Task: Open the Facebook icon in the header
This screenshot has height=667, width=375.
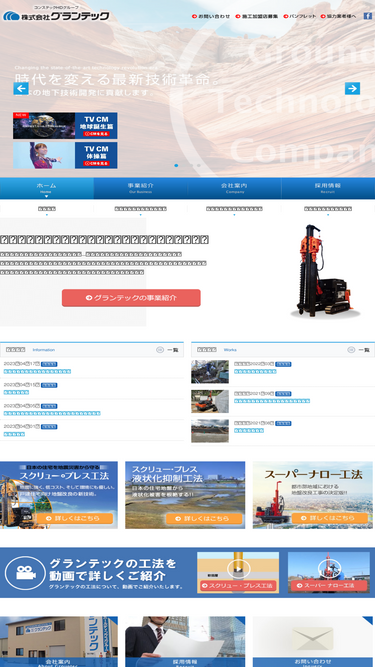Action: (x=367, y=16)
